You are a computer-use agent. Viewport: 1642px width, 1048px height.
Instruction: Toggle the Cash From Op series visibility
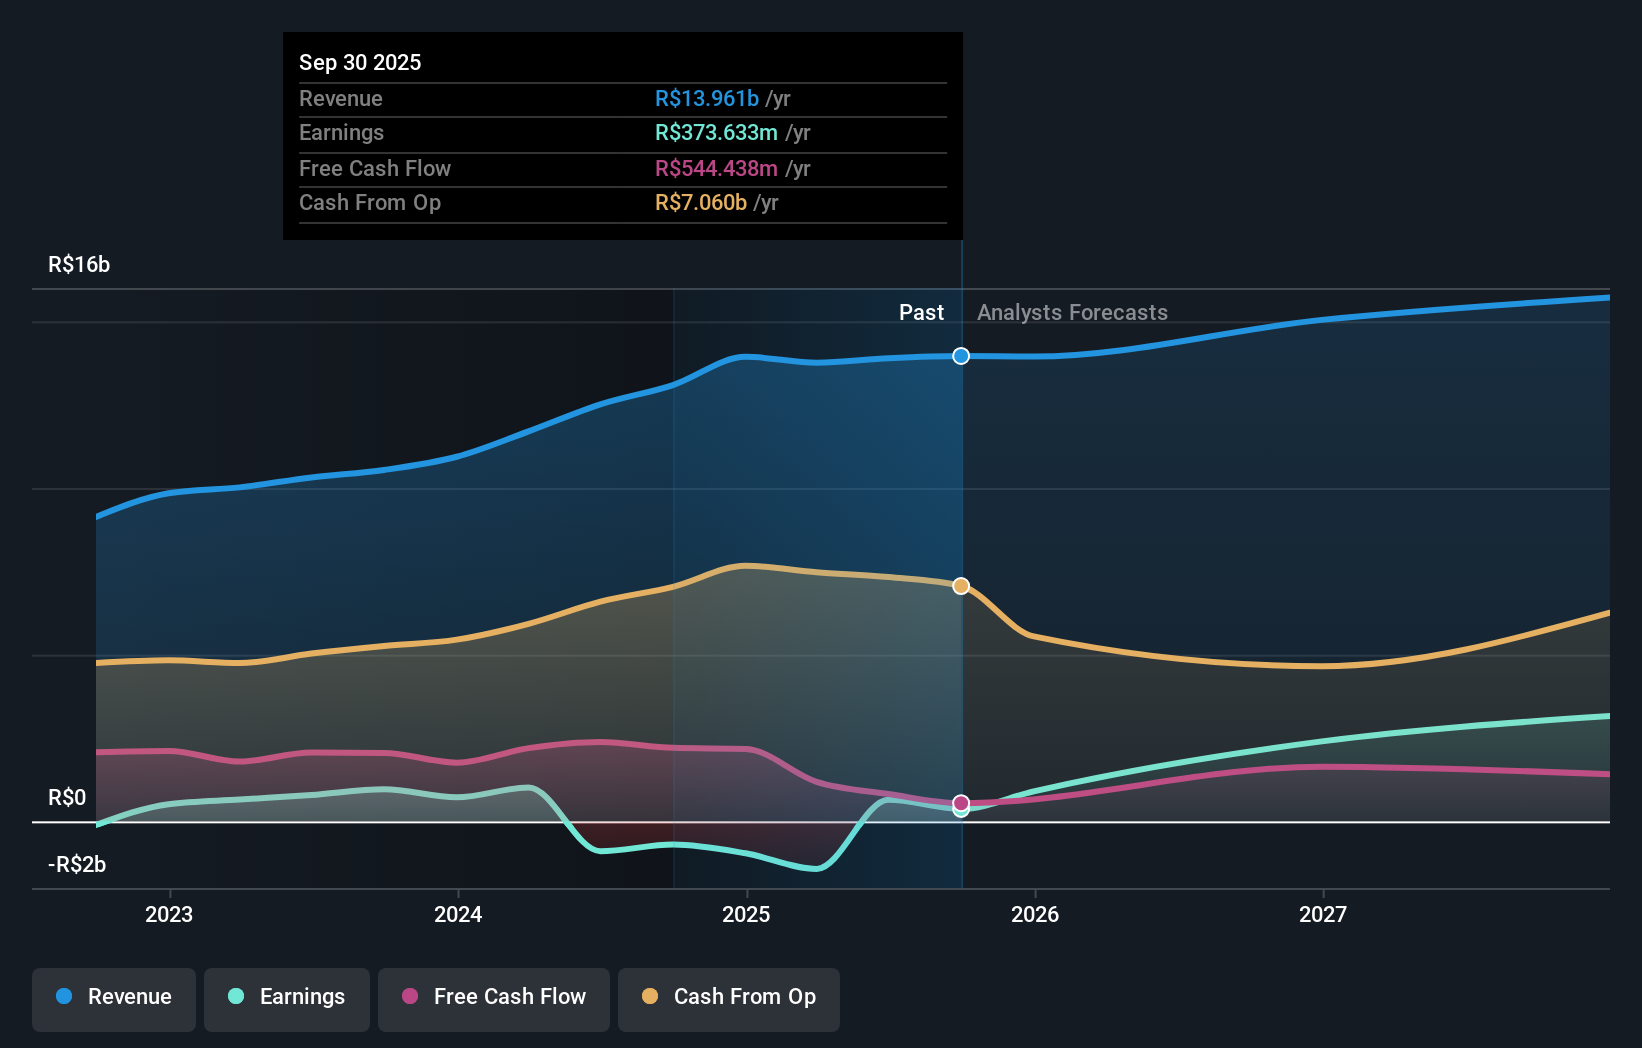(x=729, y=997)
